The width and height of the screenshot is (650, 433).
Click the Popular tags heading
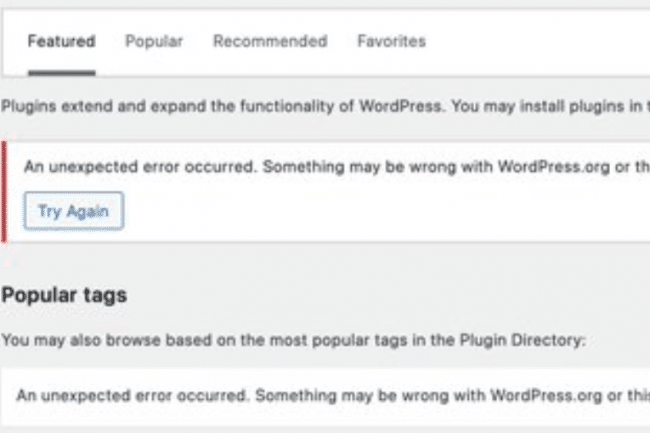(x=64, y=295)
